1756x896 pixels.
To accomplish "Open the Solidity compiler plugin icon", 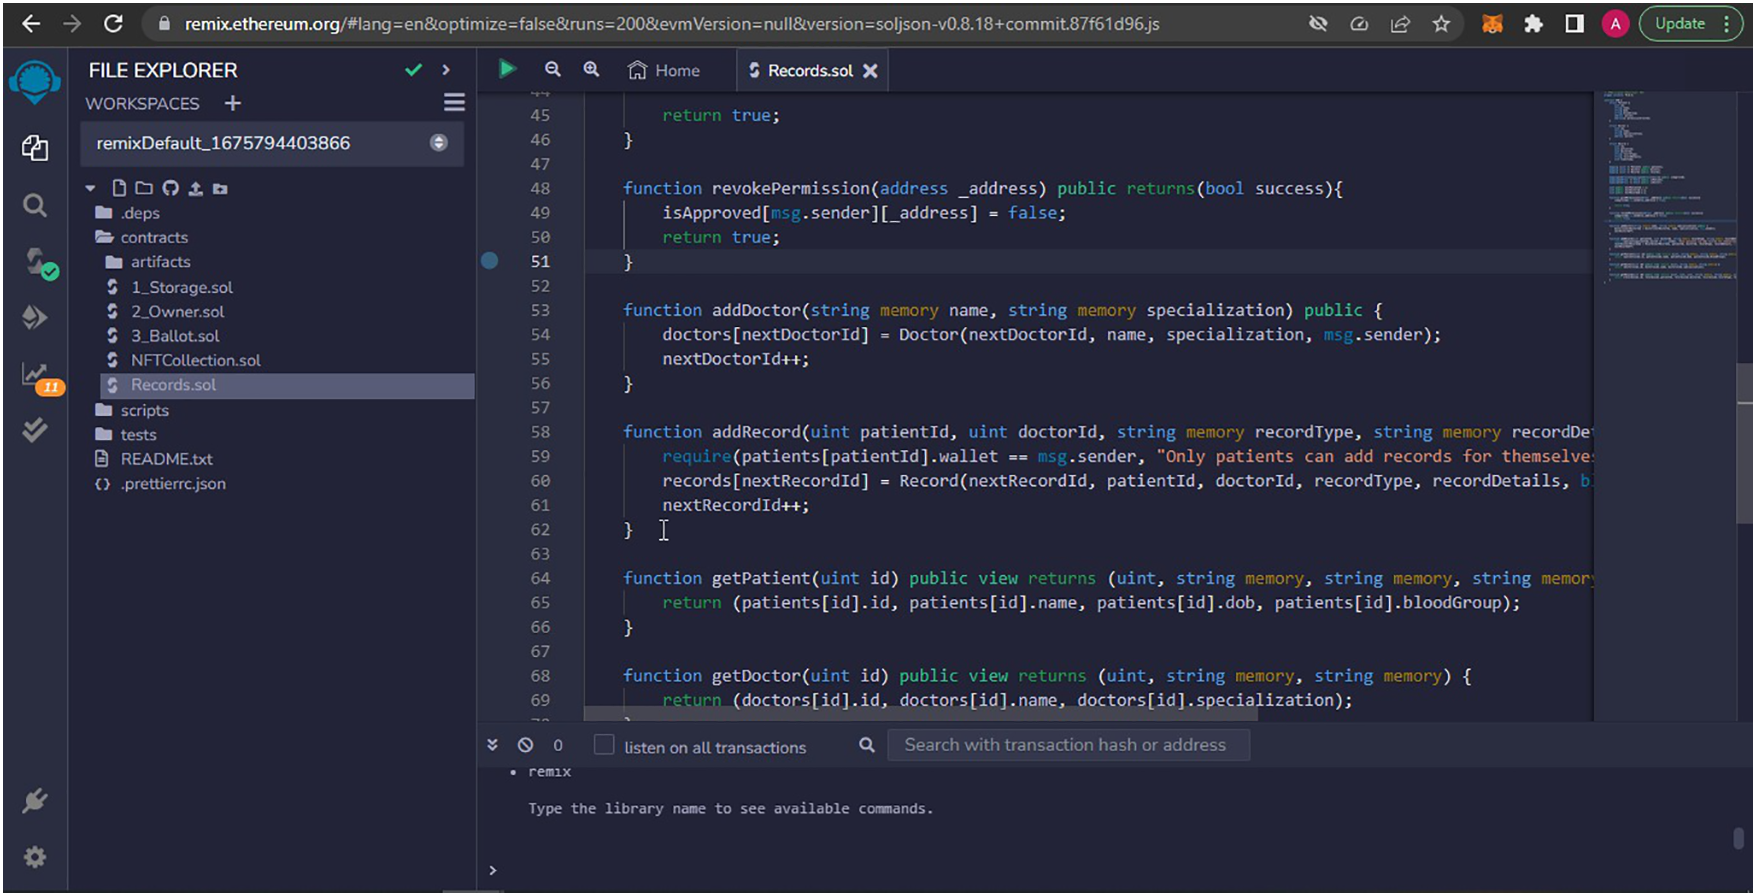I will coord(37,263).
